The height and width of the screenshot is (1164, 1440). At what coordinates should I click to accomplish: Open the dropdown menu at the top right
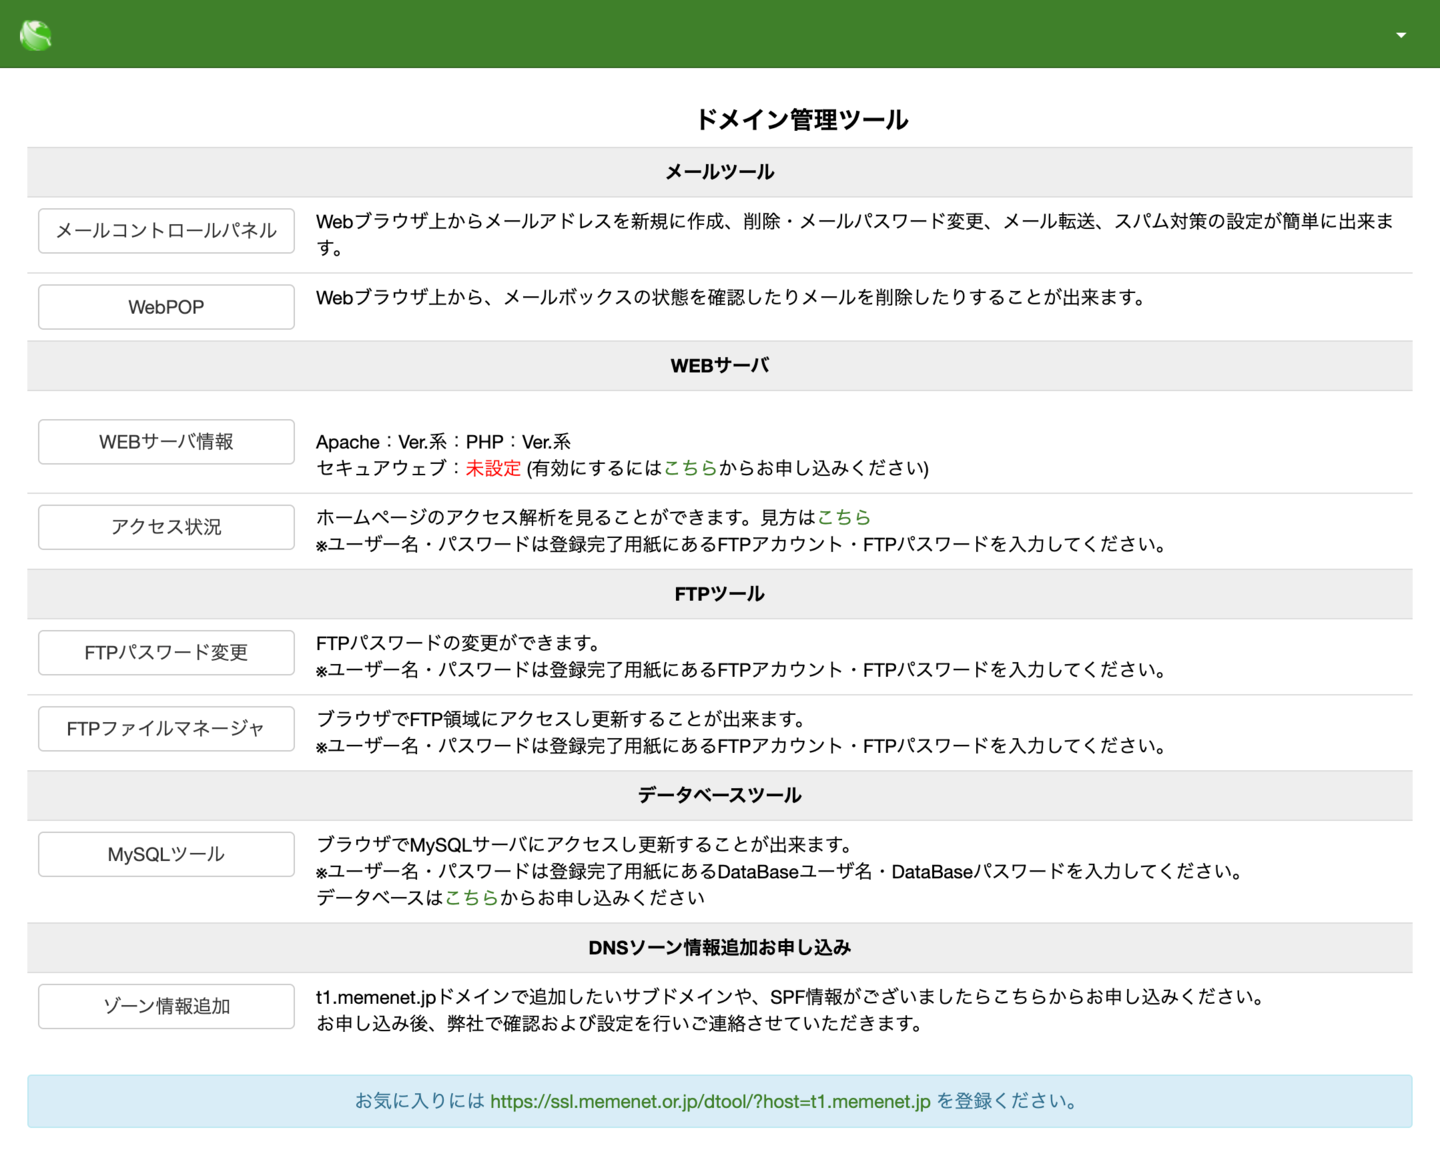click(x=1399, y=34)
